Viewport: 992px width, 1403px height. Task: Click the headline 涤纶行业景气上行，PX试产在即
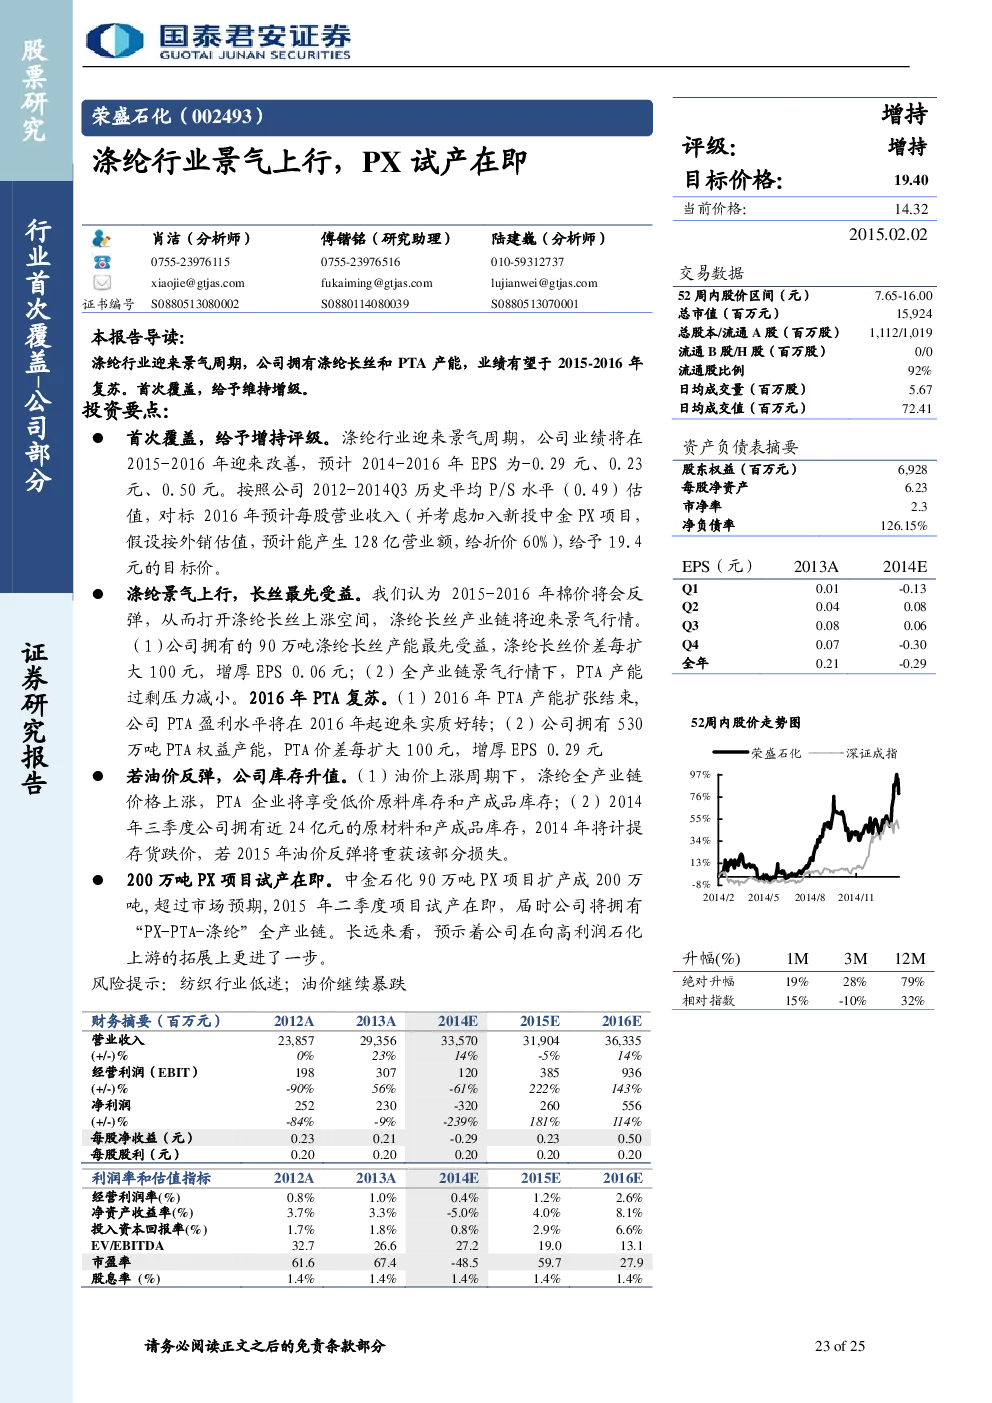pos(309,161)
